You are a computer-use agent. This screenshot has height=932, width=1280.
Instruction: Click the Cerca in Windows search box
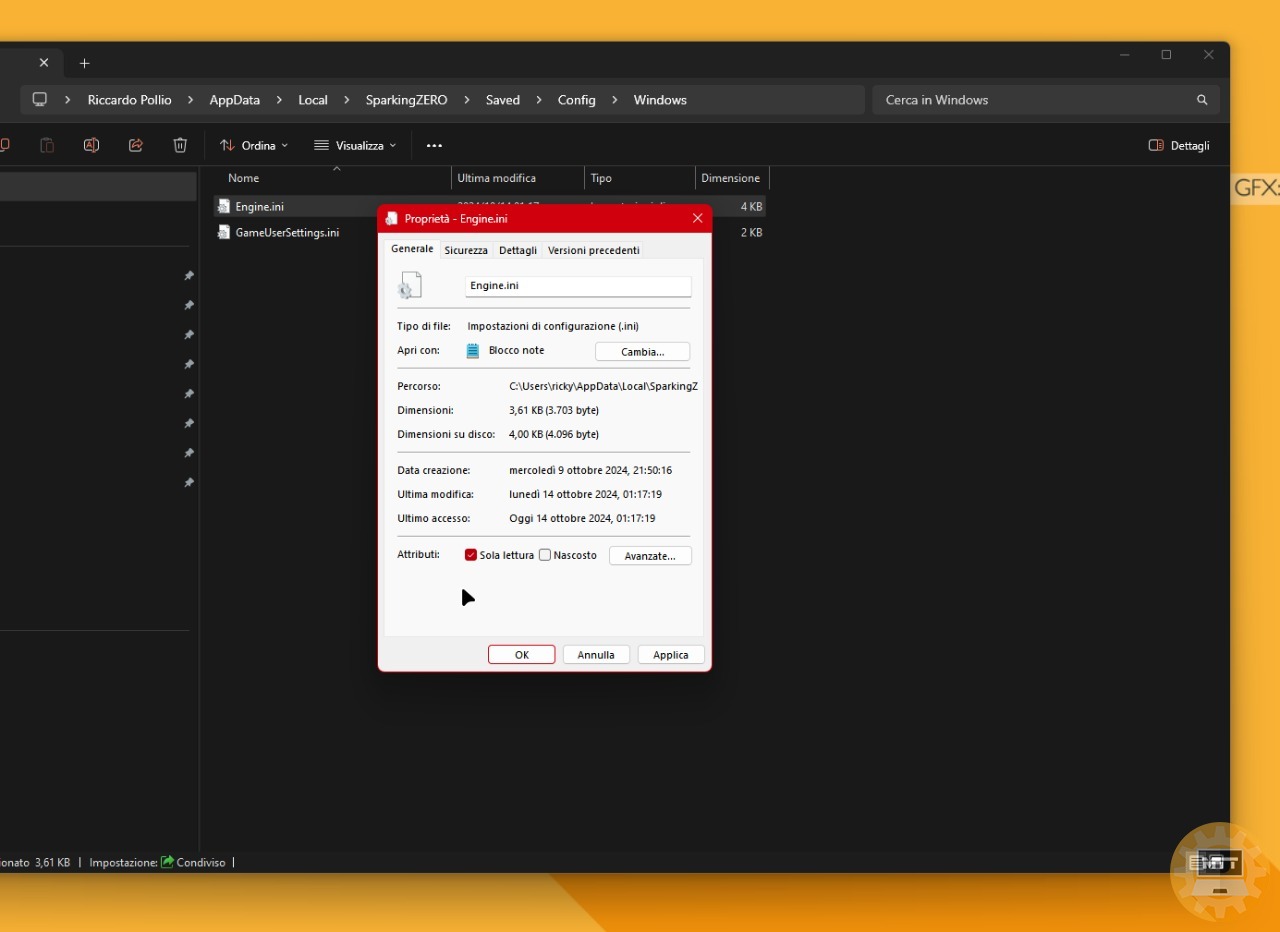point(1045,100)
